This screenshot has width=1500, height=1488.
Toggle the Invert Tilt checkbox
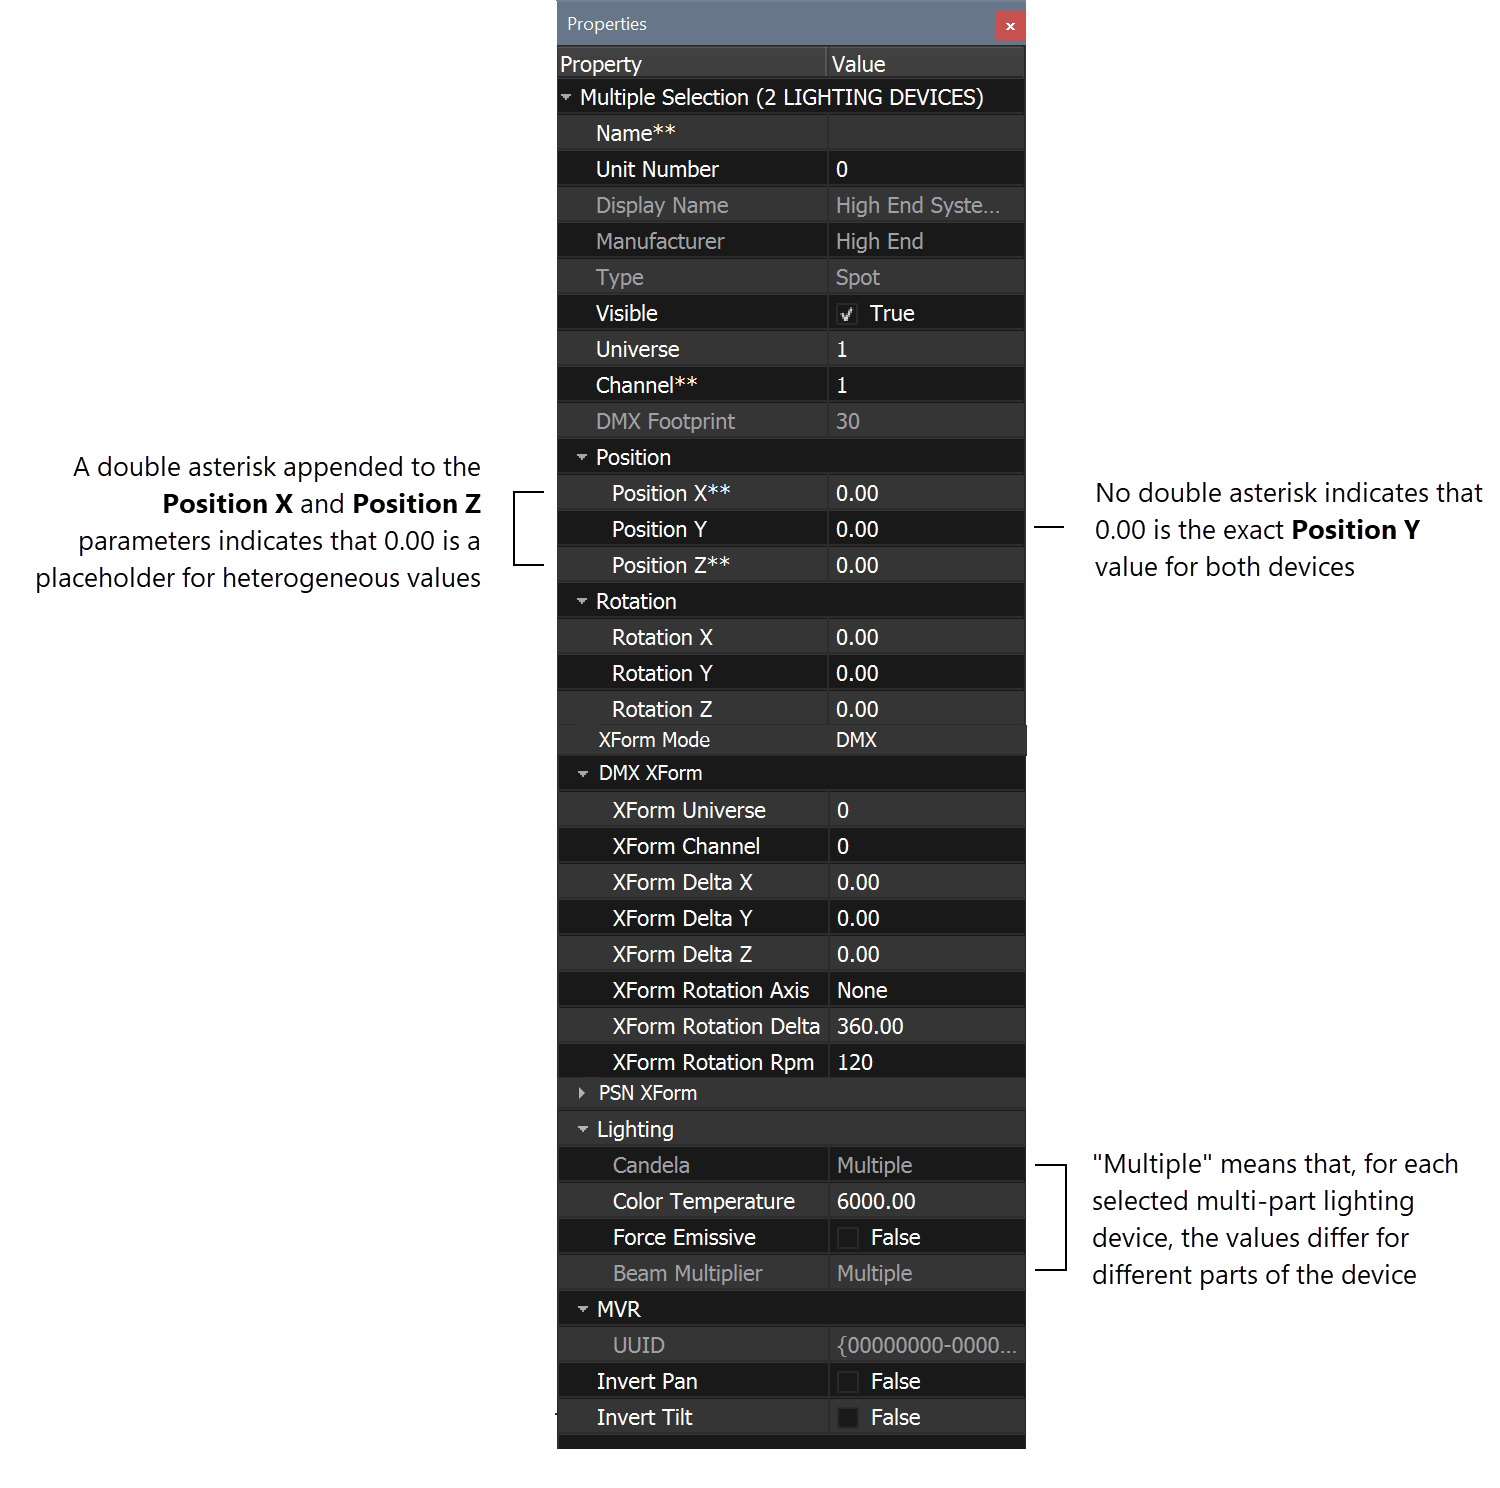pos(847,1418)
